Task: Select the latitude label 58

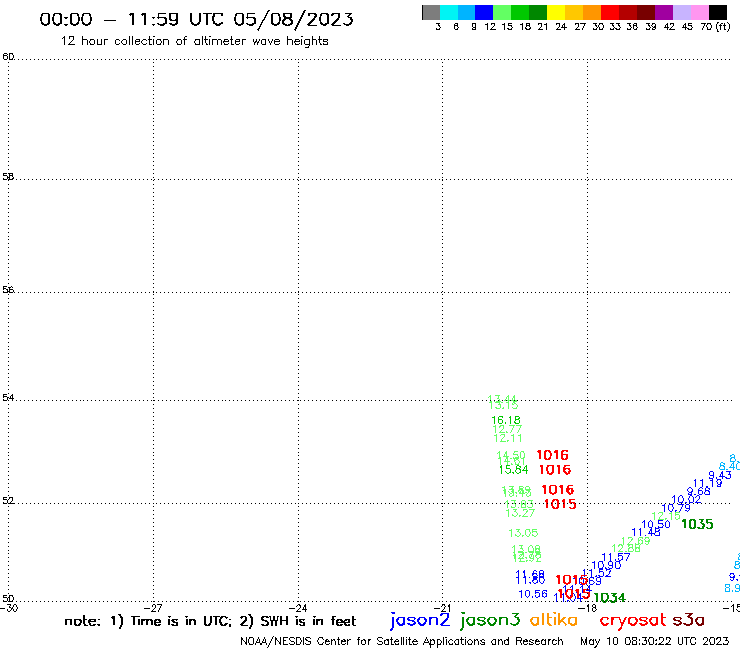Action: (8, 177)
